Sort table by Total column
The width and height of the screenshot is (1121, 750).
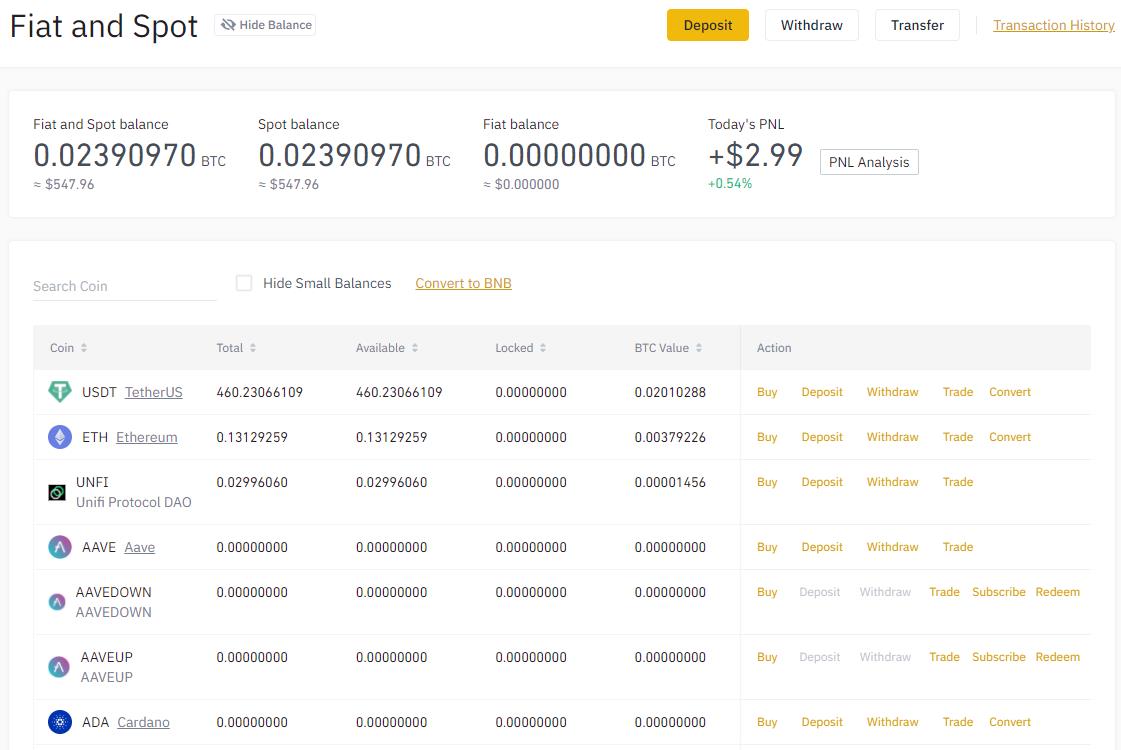[236, 348]
